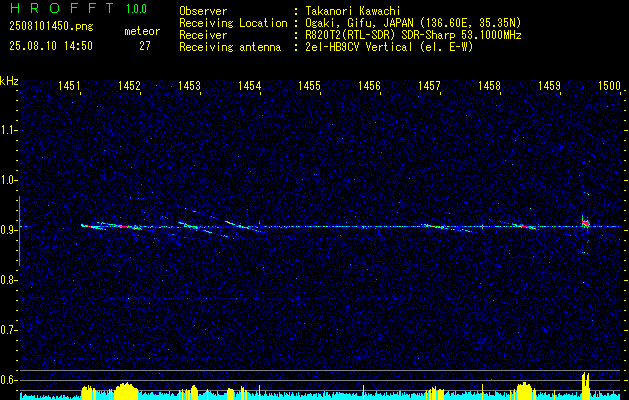Click the 'meteor' count label
The height and width of the screenshot is (400, 629).
142,31
